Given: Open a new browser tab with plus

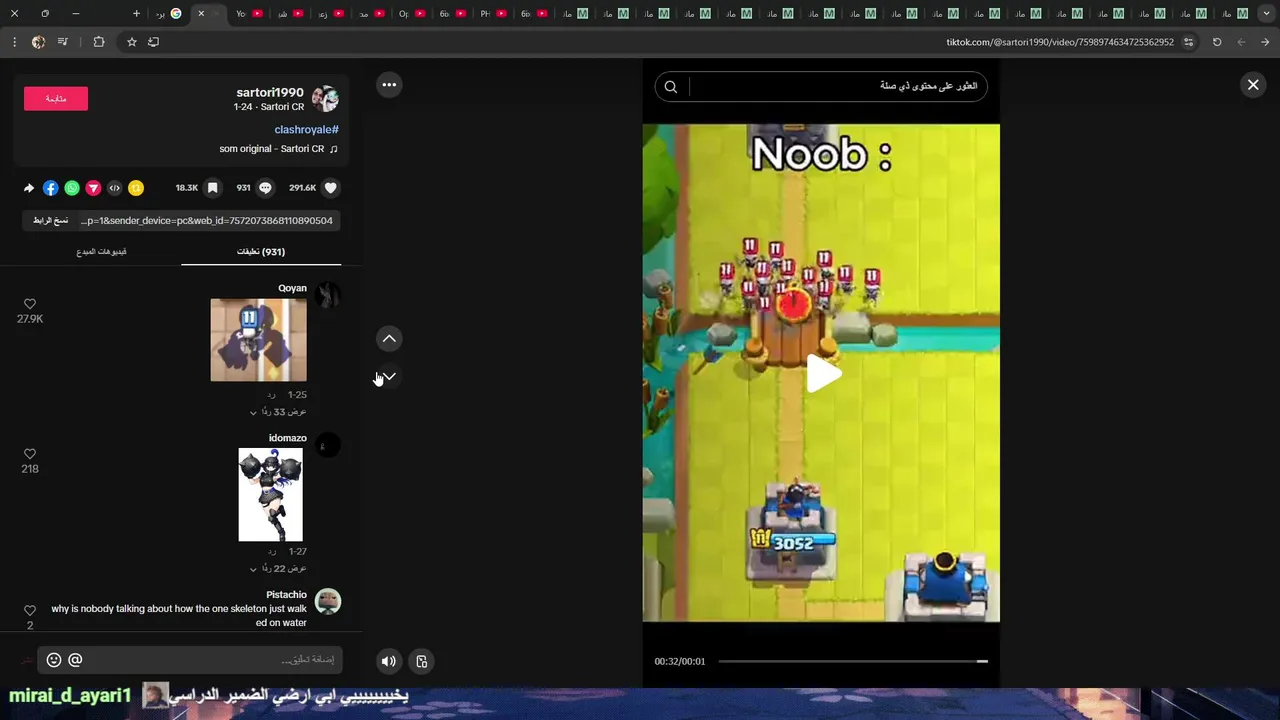Looking at the screenshot, I should point(136,13).
